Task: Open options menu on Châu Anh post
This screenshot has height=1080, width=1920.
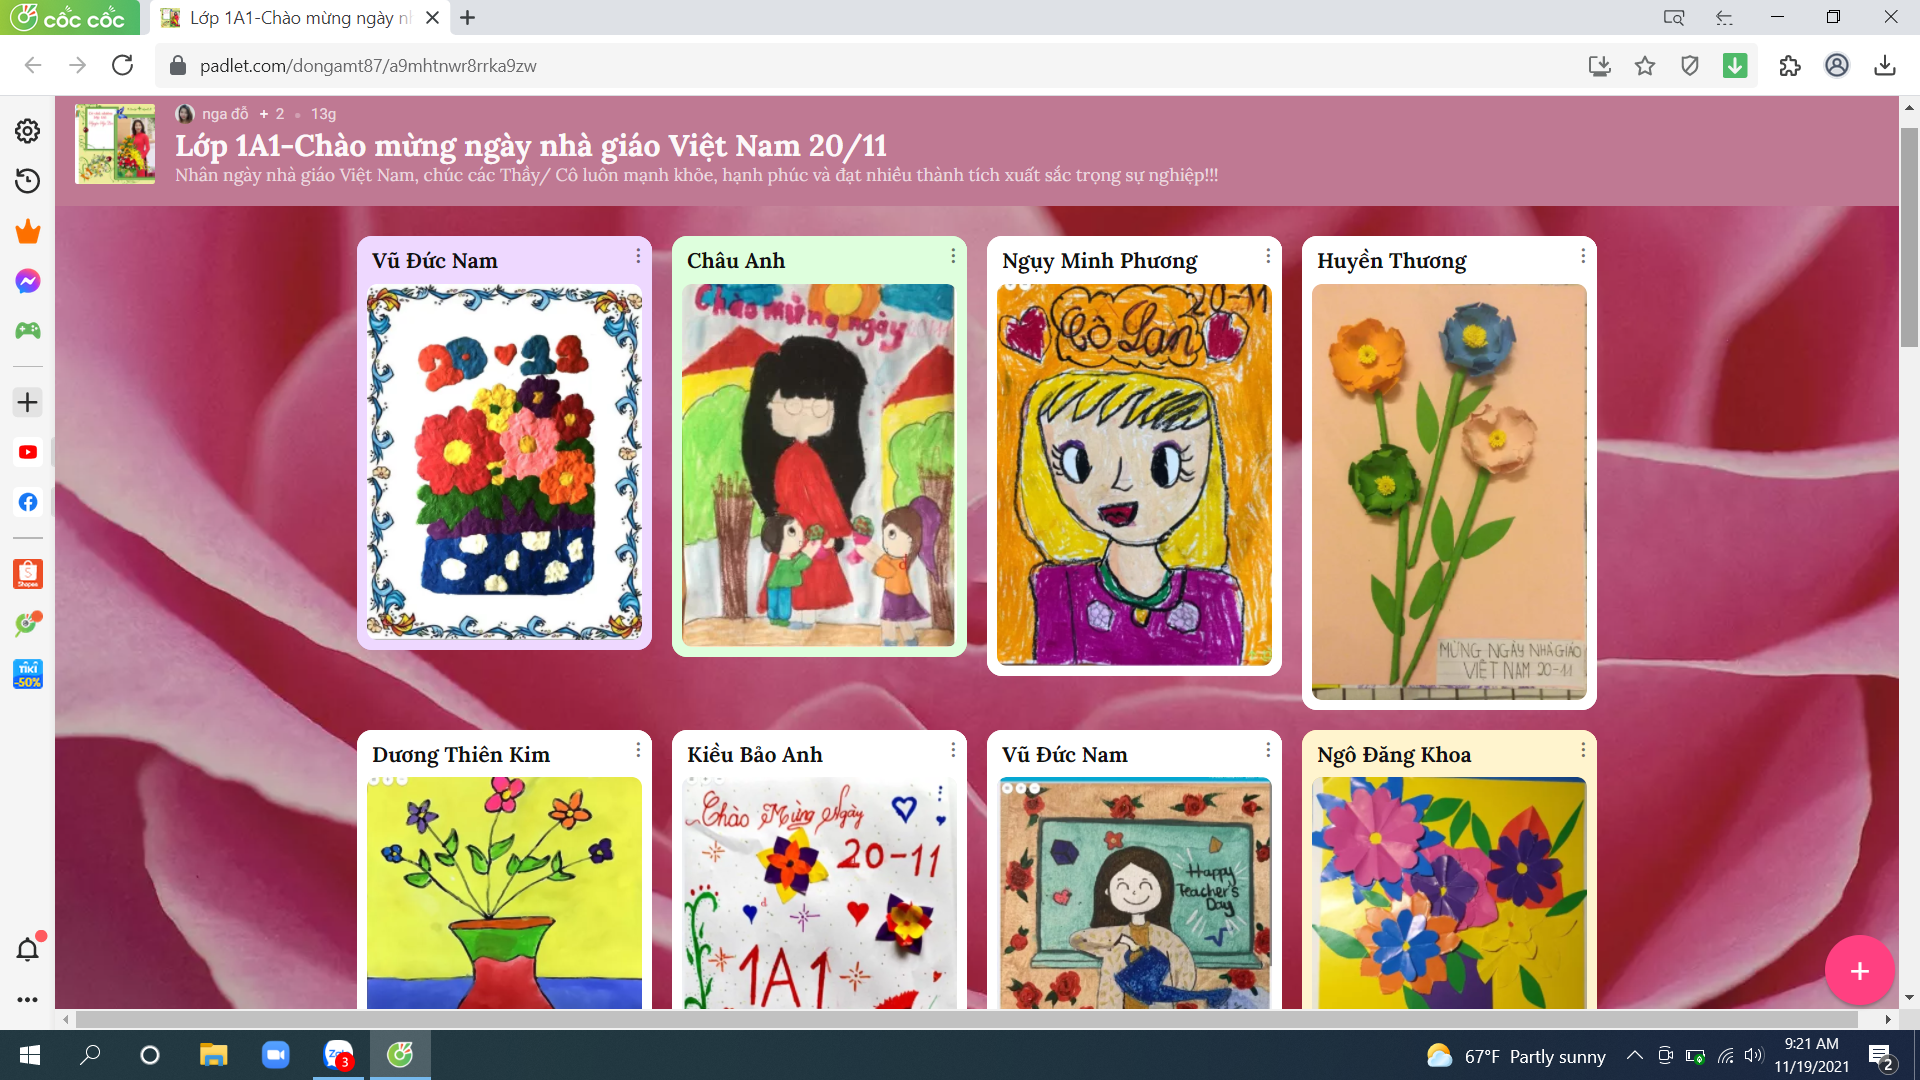Action: coord(953,257)
